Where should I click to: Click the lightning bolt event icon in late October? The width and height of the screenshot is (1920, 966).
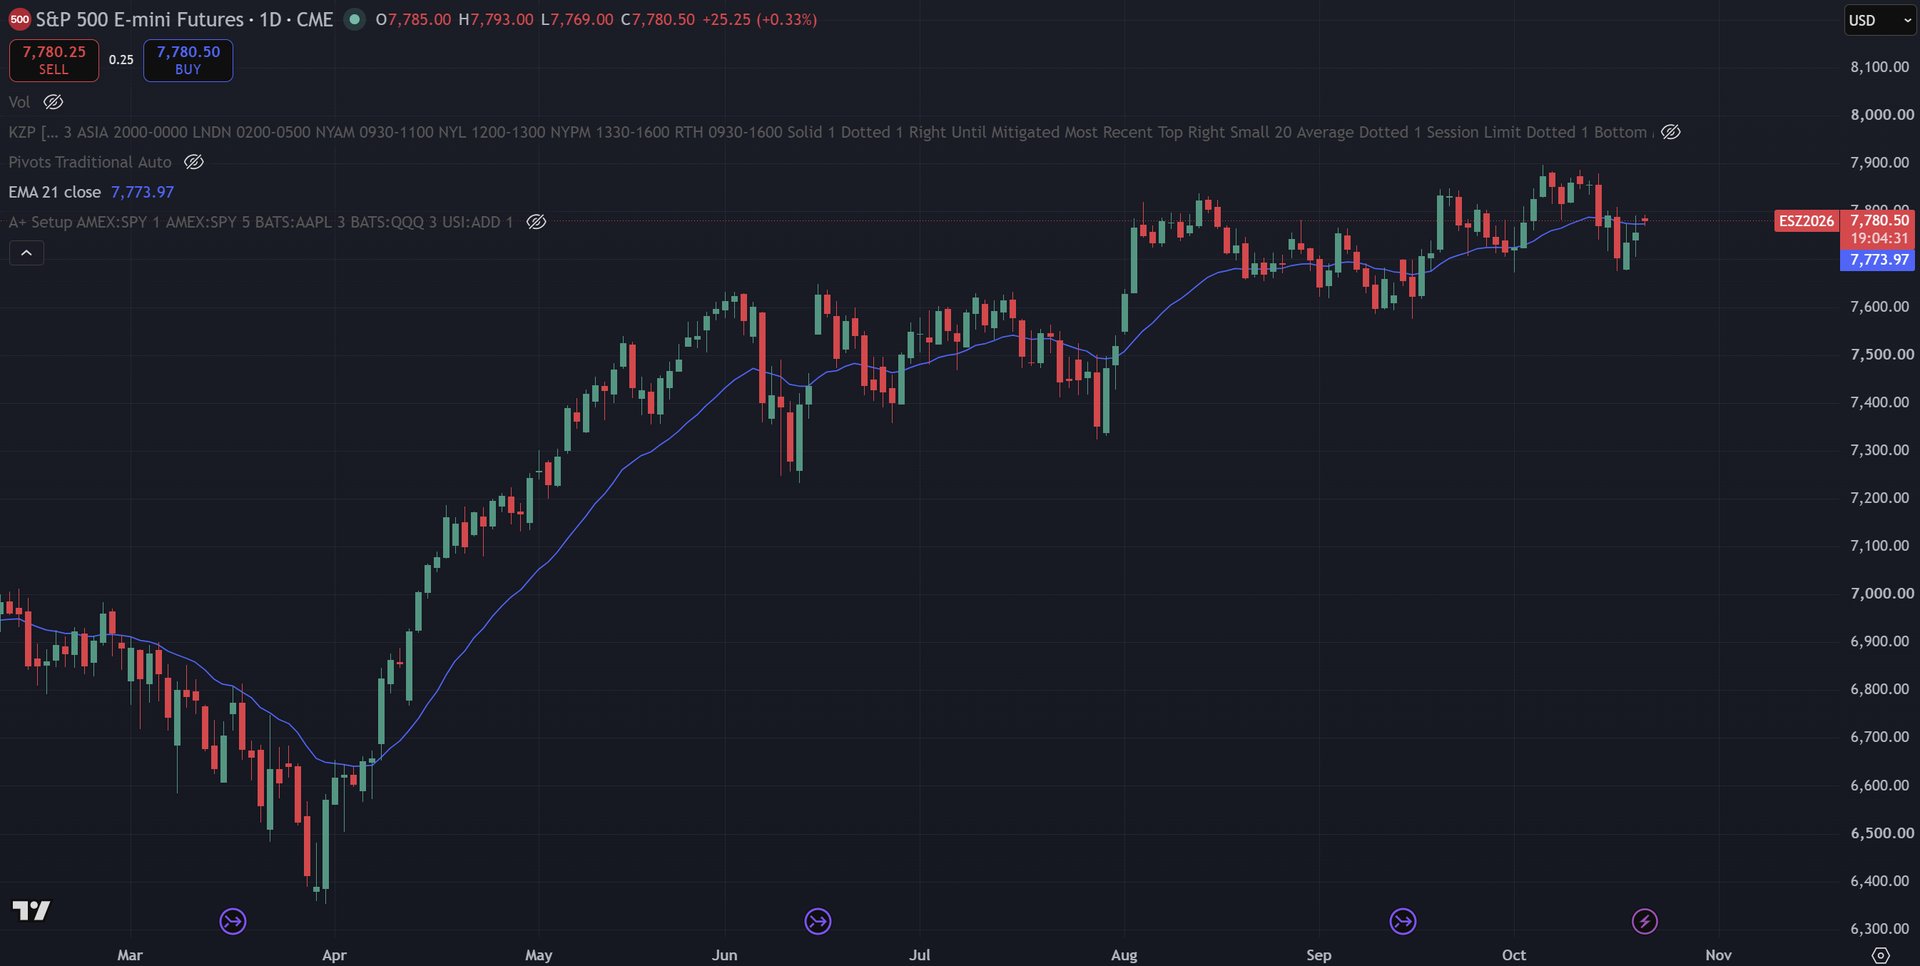(1645, 921)
